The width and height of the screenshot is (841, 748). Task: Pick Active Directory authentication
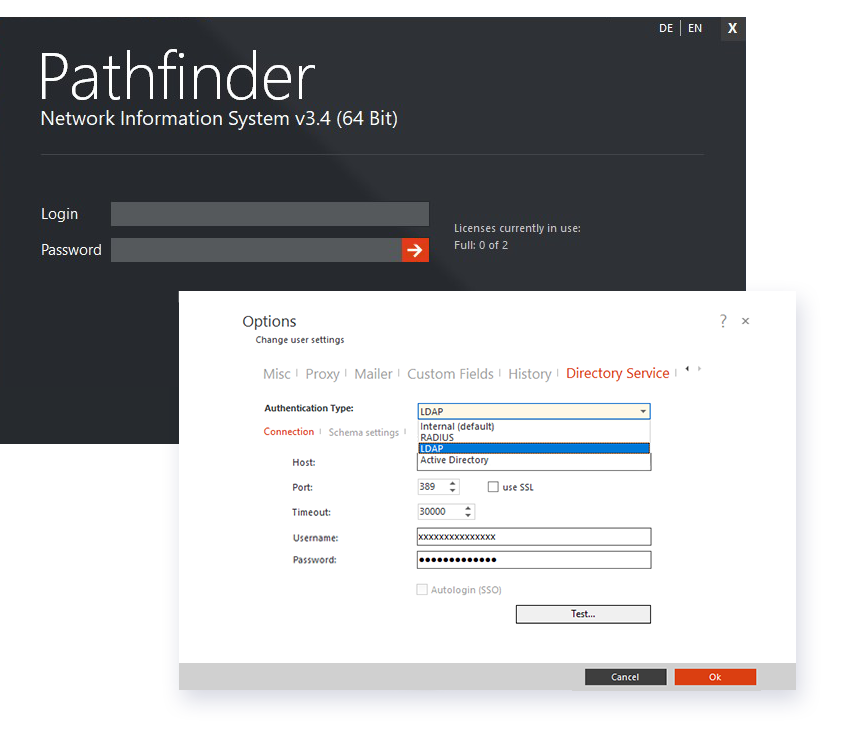[x=534, y=460]
